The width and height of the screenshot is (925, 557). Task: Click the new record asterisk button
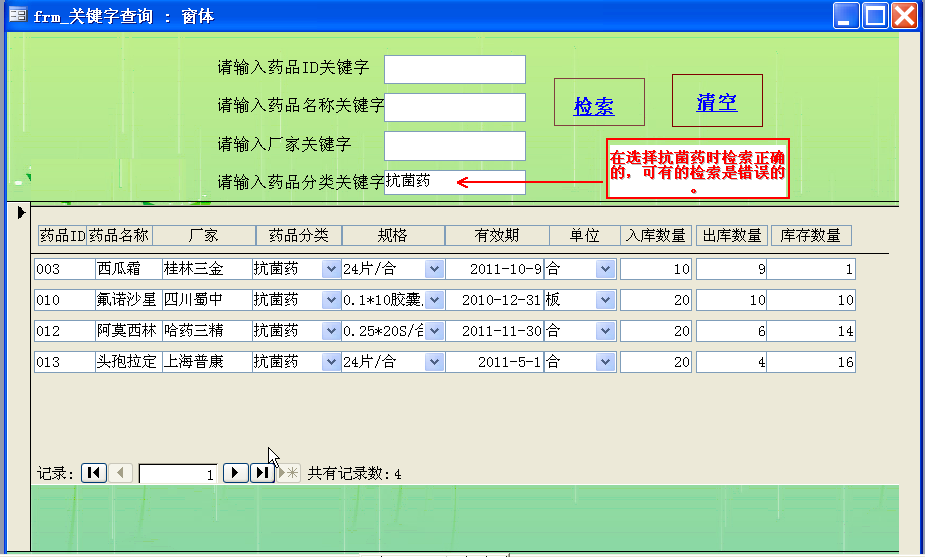click(x=288, y=473)
